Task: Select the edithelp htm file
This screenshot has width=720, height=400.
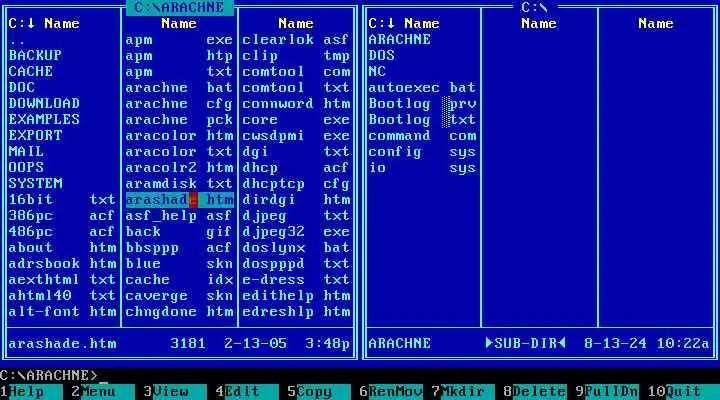Action: pos(296,296)
